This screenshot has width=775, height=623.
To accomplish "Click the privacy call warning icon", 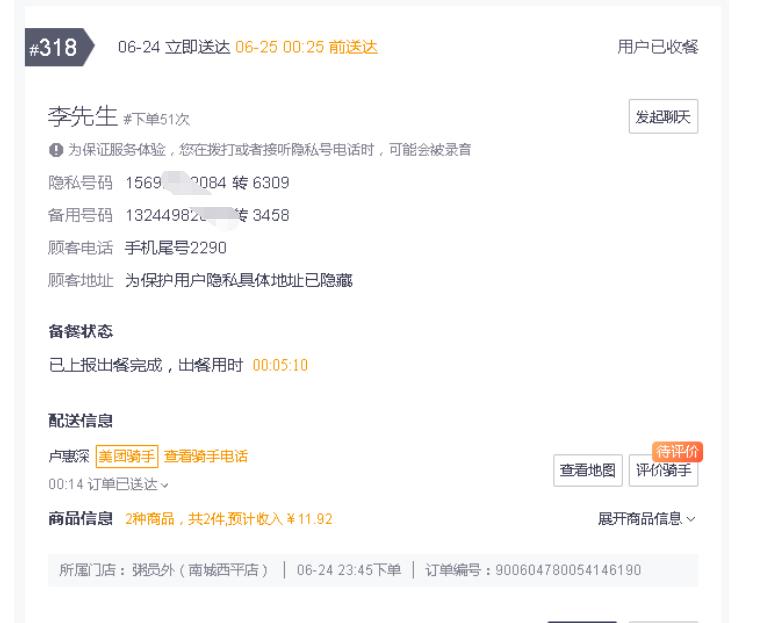I will coord(56,149).
